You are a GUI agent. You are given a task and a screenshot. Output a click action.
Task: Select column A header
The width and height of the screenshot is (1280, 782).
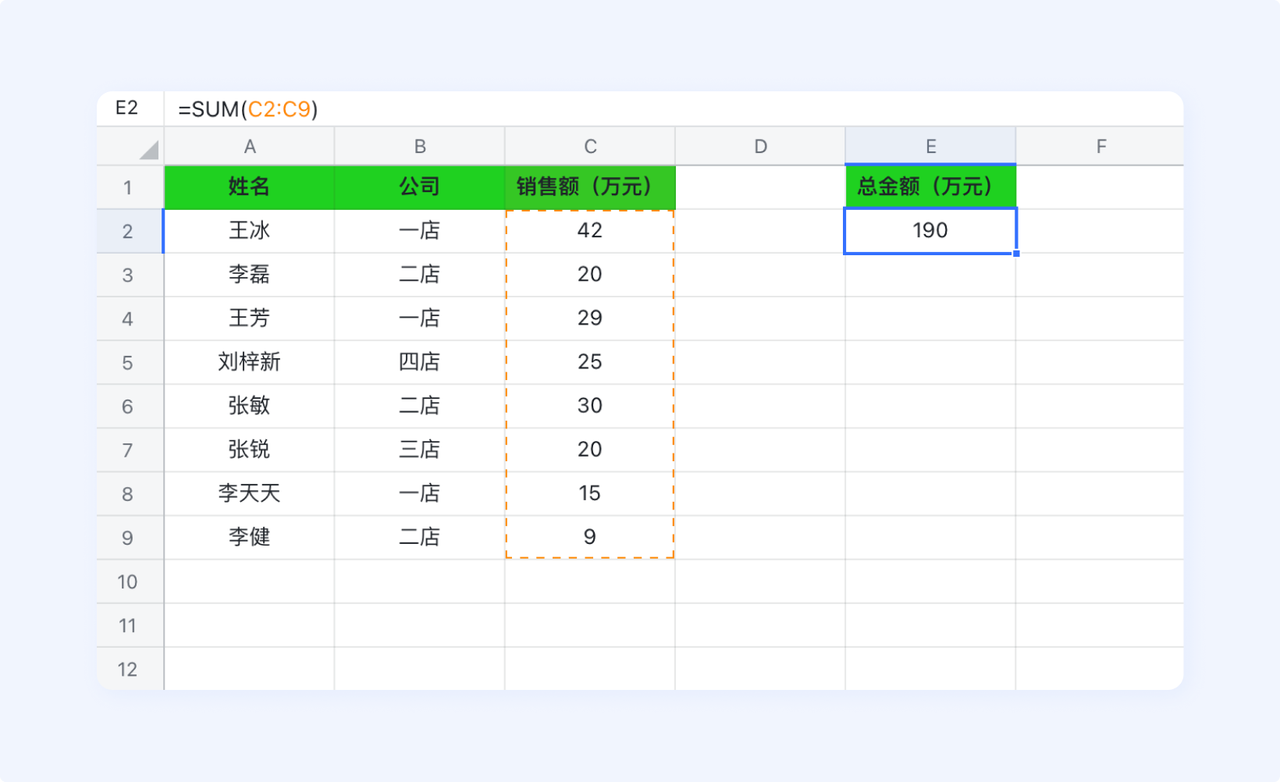[249, 147]
